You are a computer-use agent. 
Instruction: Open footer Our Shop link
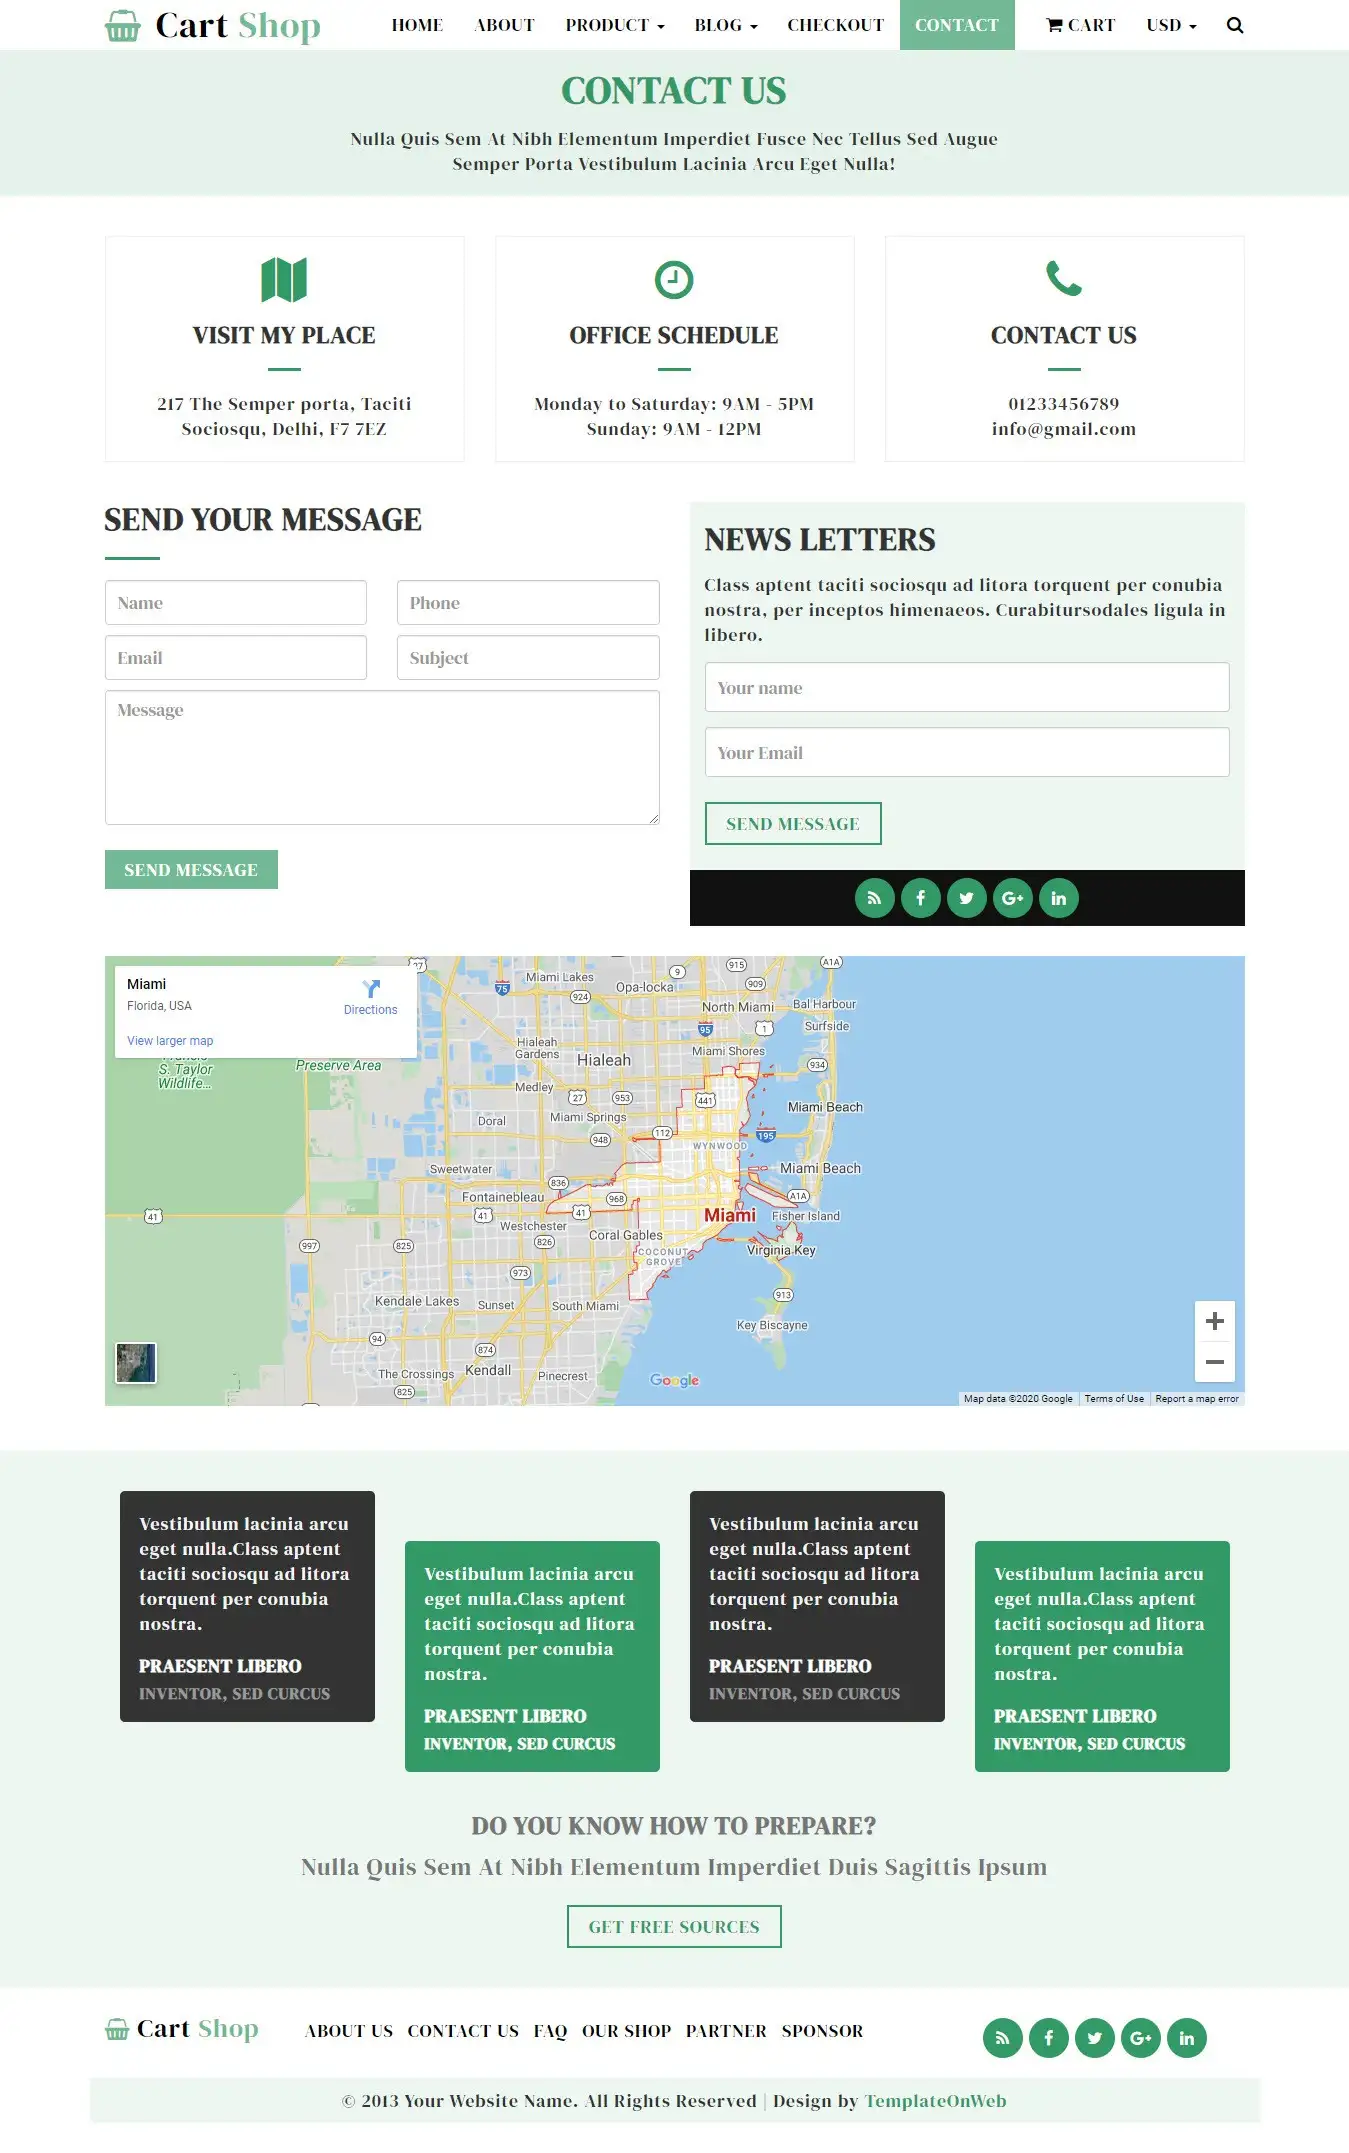pyautogui.click(x=627, y=2031)
